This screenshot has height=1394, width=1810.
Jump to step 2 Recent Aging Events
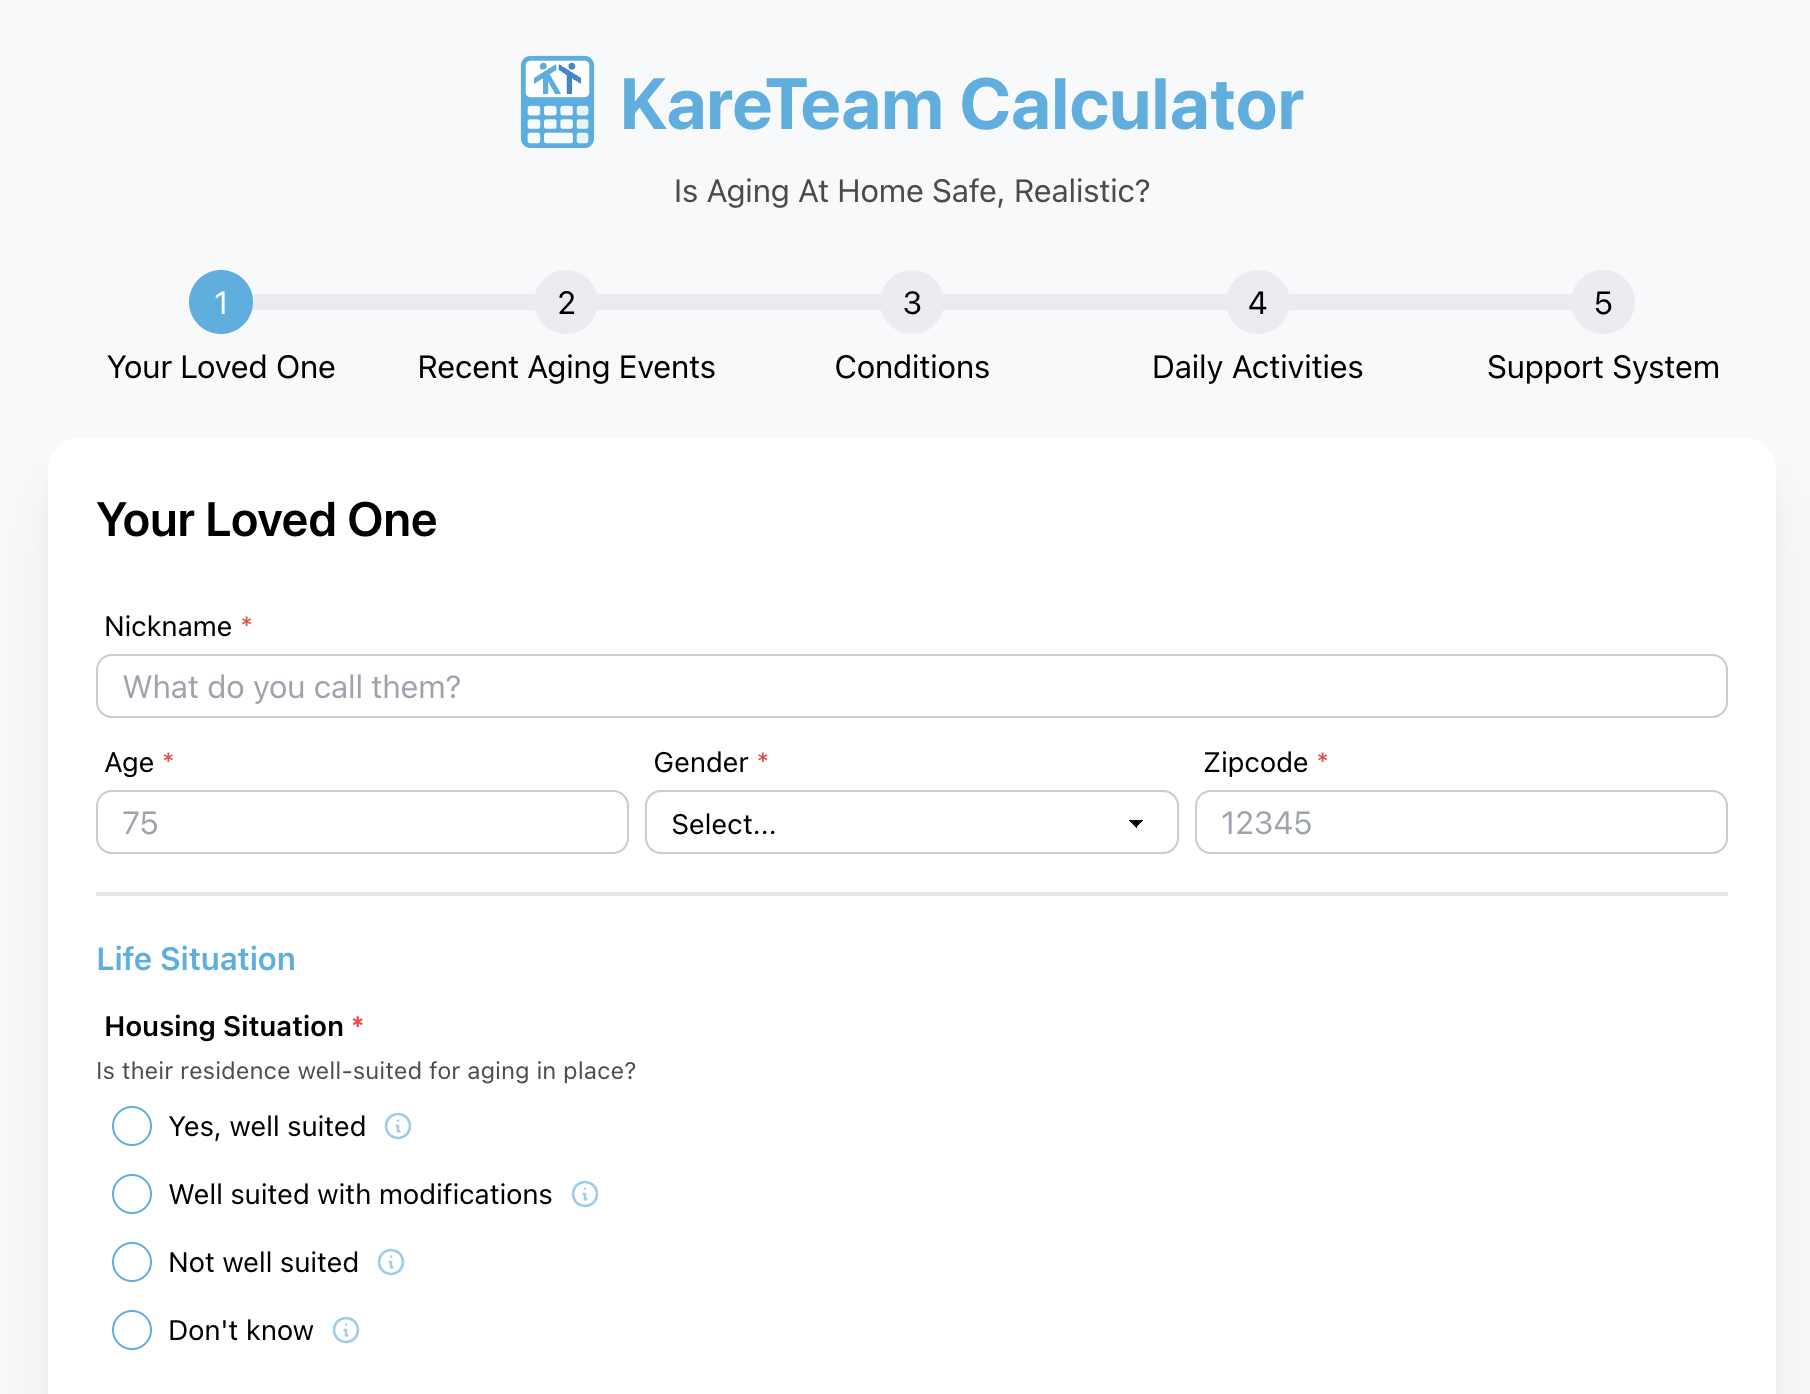click(x=567, y=302)
